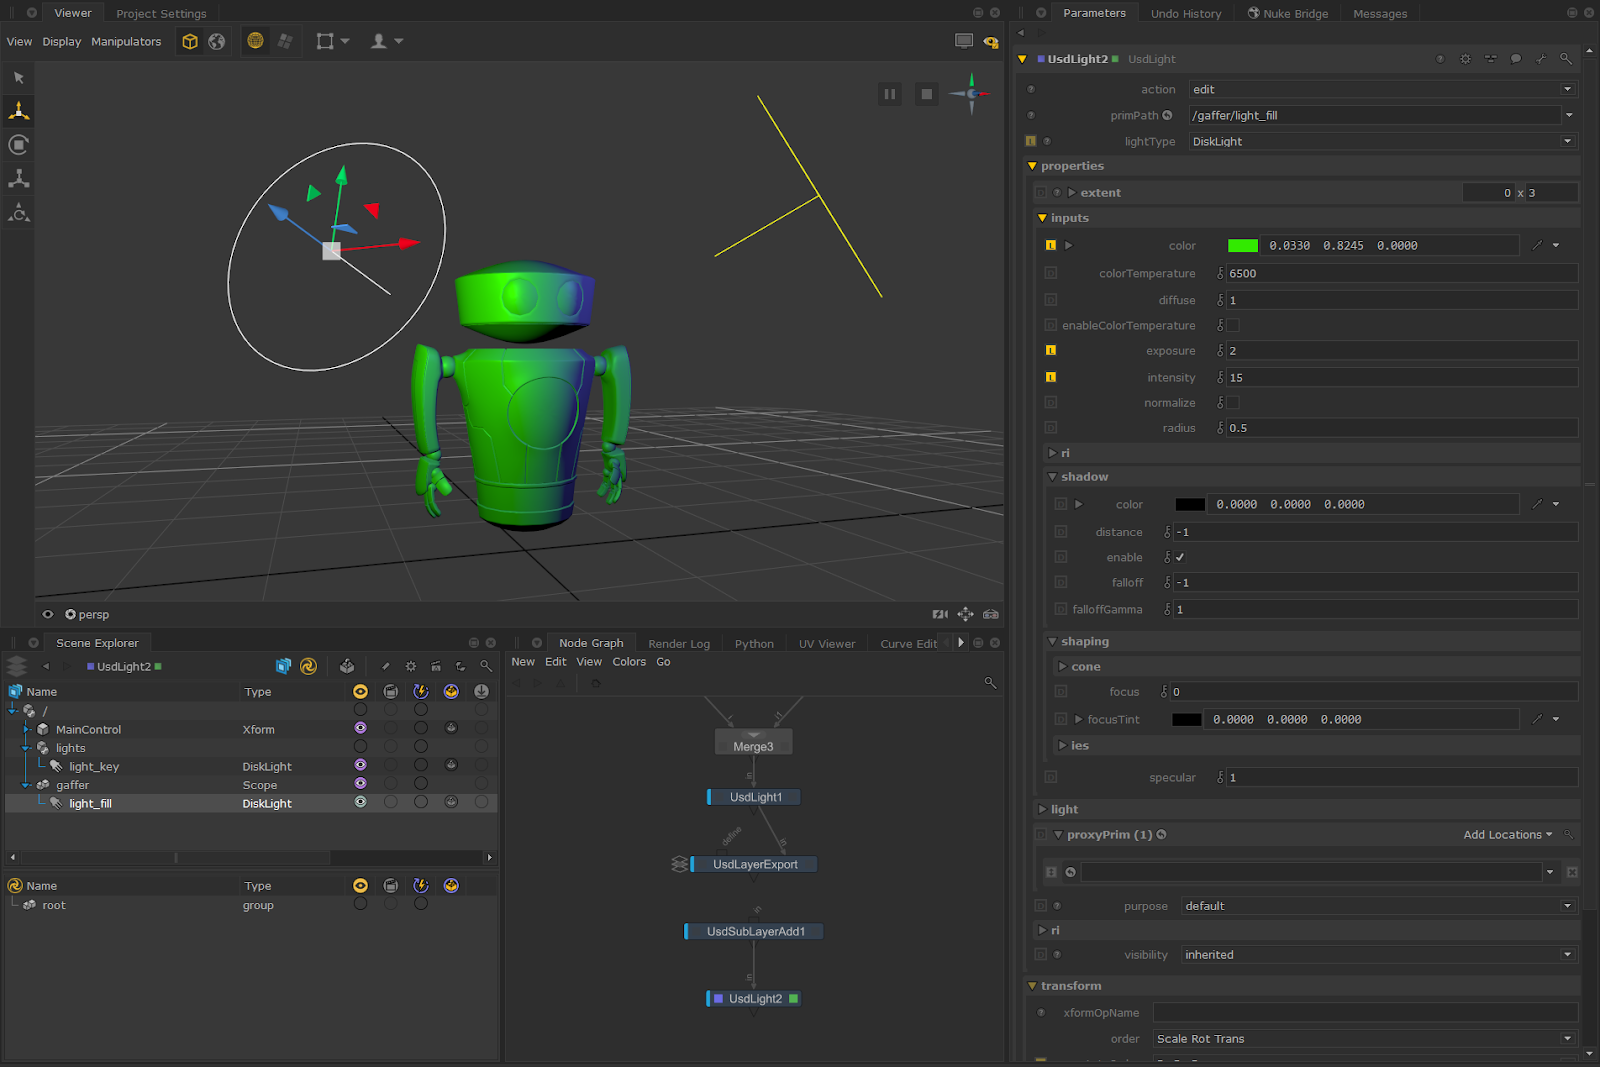The image size is (1600, 1067).
Task: Select the UsdLayerExport node
Action: (x=755, y=865)
